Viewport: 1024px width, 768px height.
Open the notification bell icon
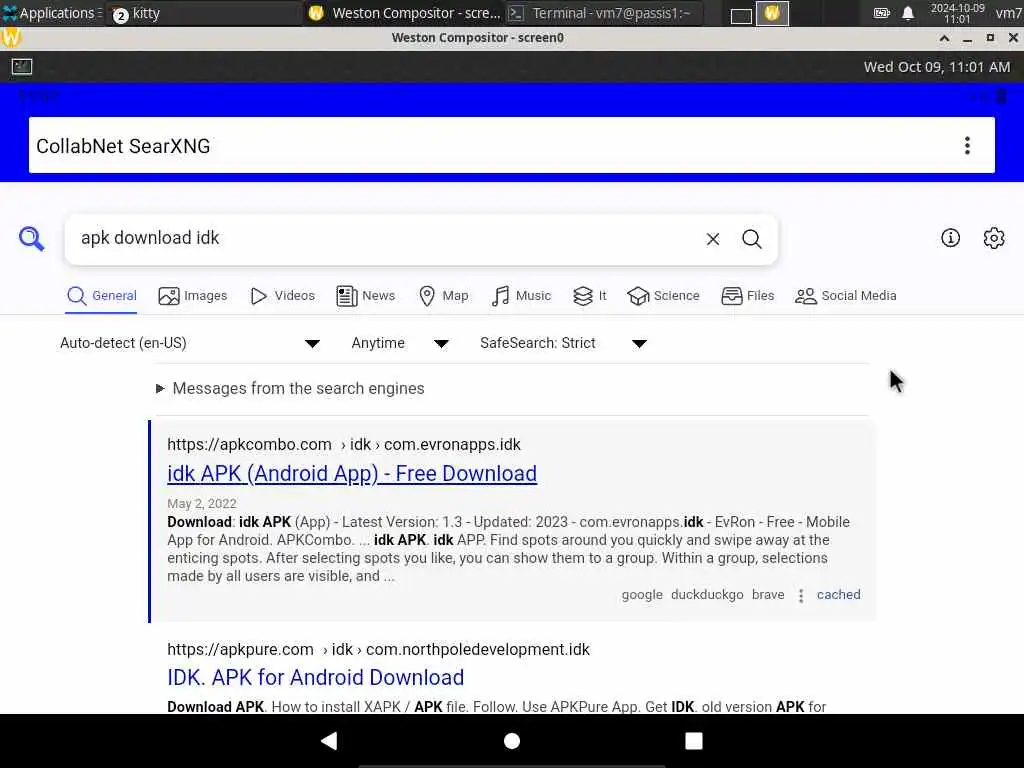point(908,13)
